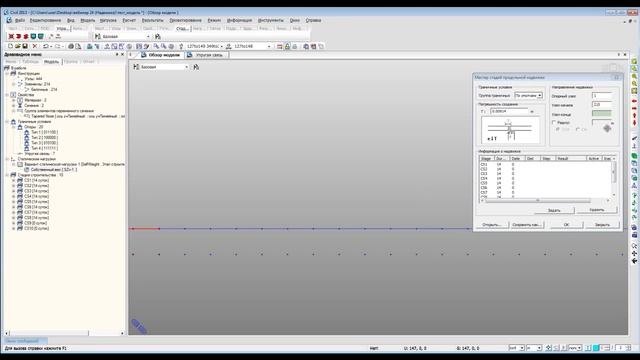Pin the tree menu panel
Screen dimensions: 640x360
coord(117,54)
